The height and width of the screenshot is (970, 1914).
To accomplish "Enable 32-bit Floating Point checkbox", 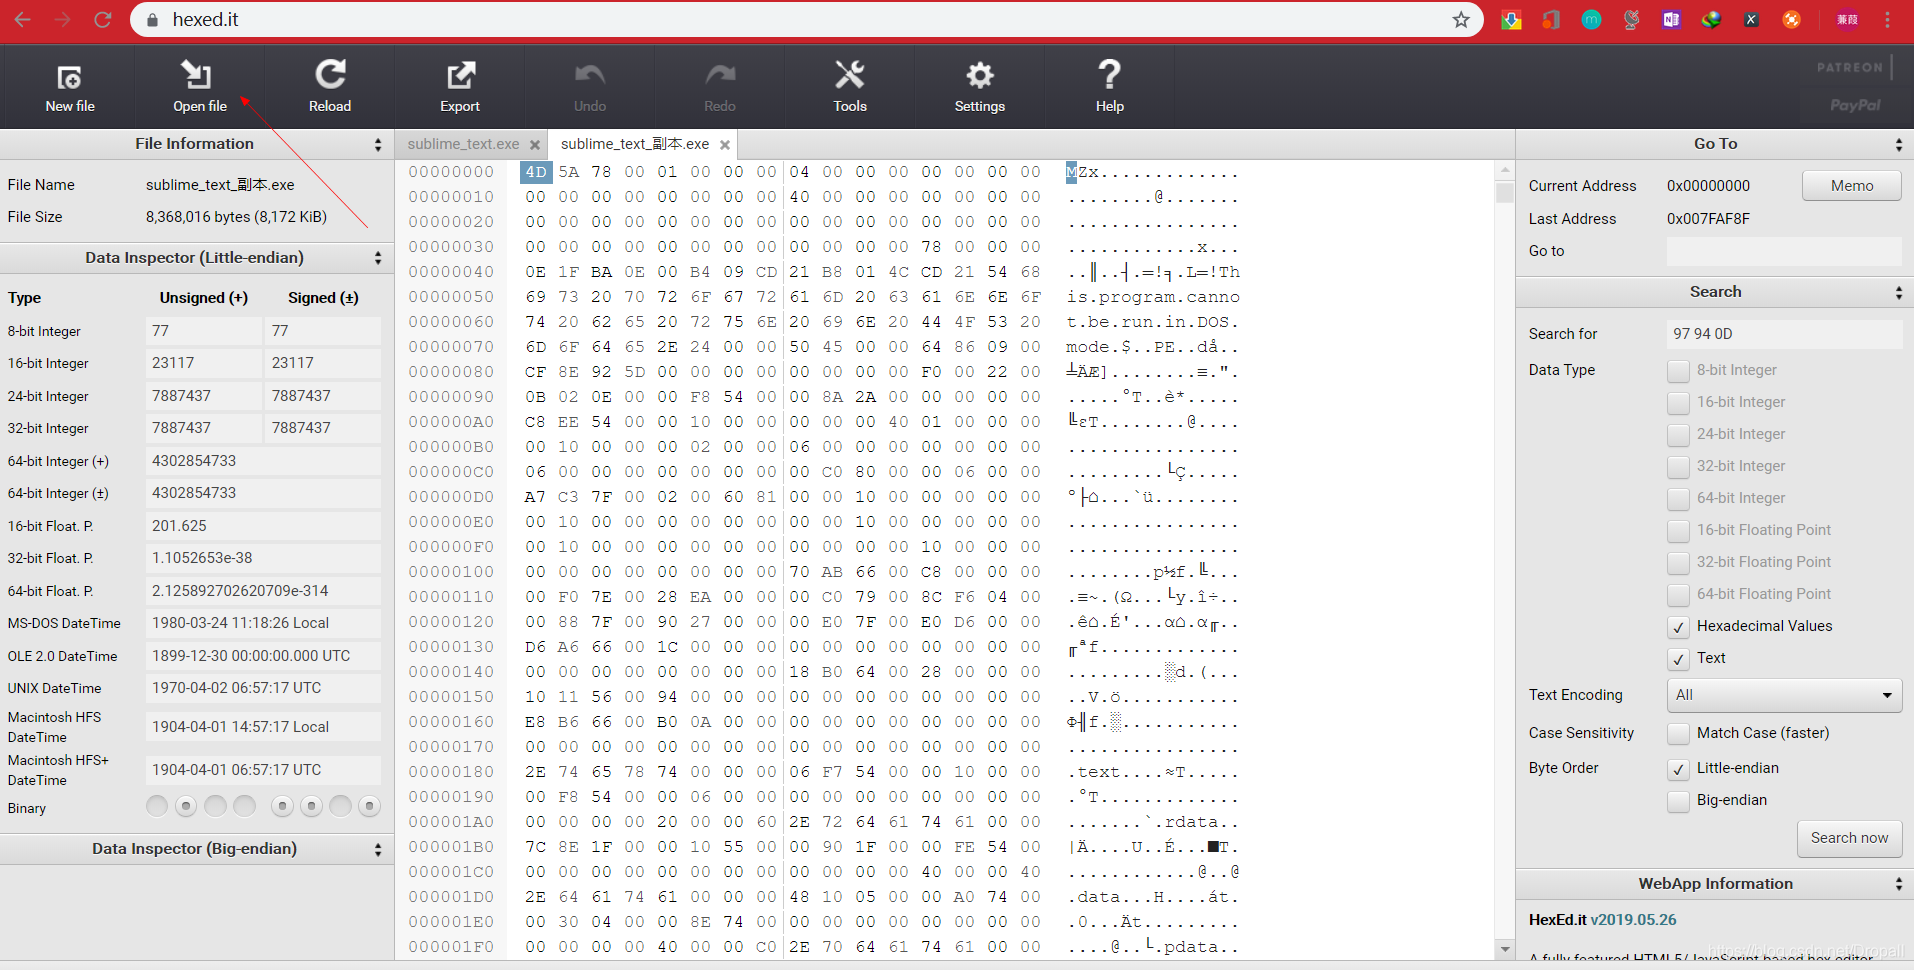I will coord(1679,562).
